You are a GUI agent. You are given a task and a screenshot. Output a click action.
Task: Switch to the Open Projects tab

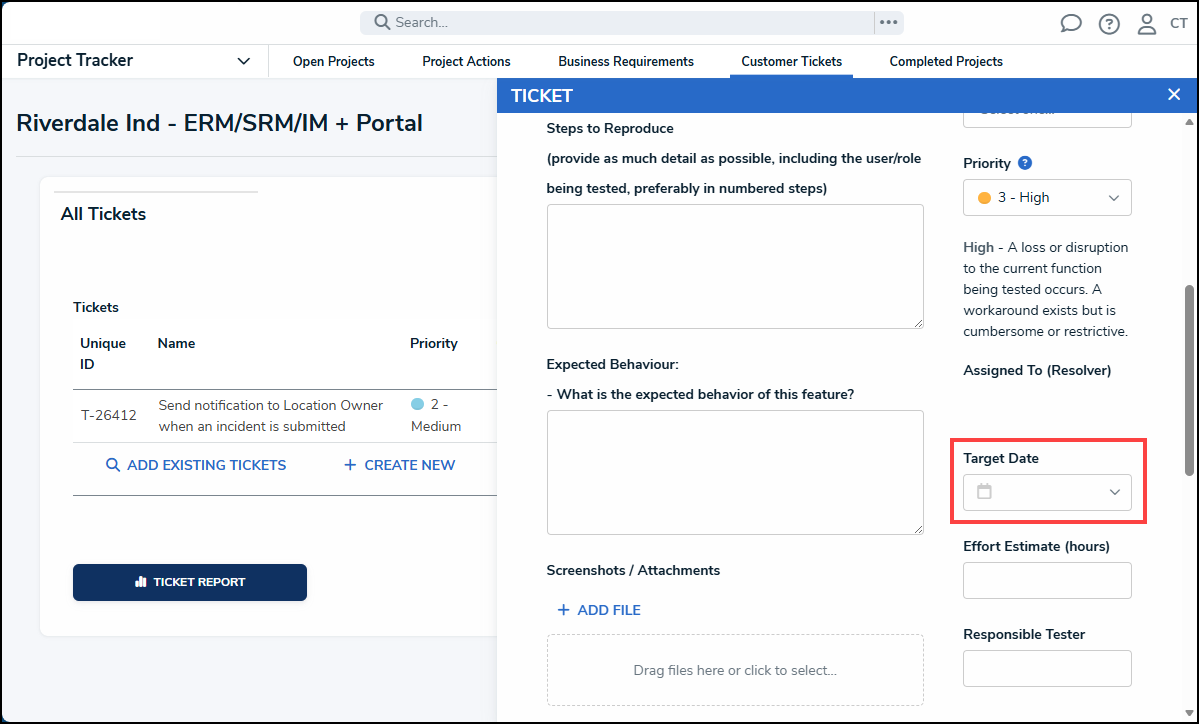tap(333, 62)
